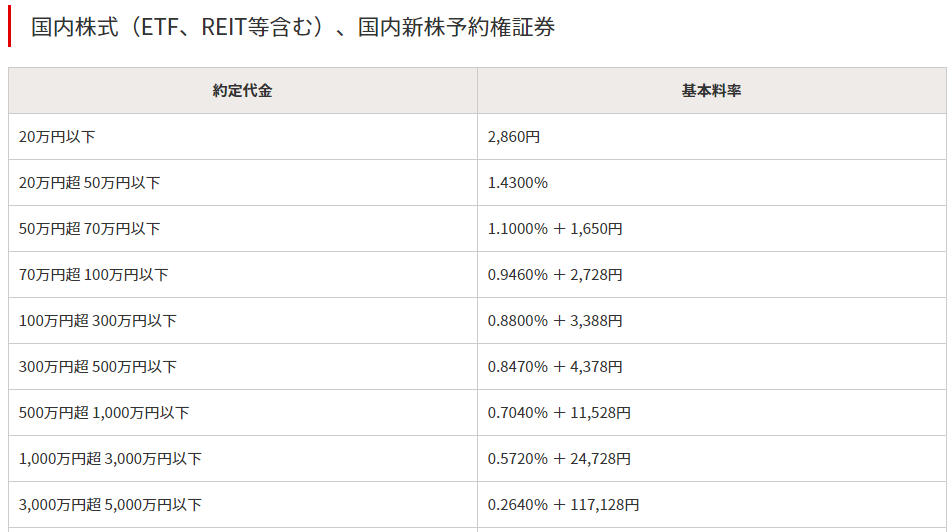The image size is (952, 532).
Task: Click the 0.9460% + 2,728円 cell
Action: point(712,275)
